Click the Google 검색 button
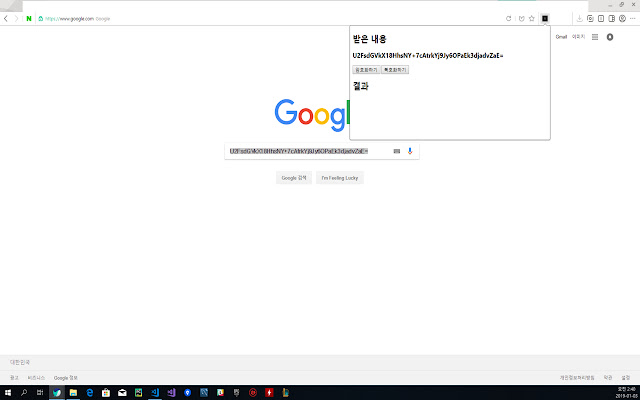 coord(294,178)
